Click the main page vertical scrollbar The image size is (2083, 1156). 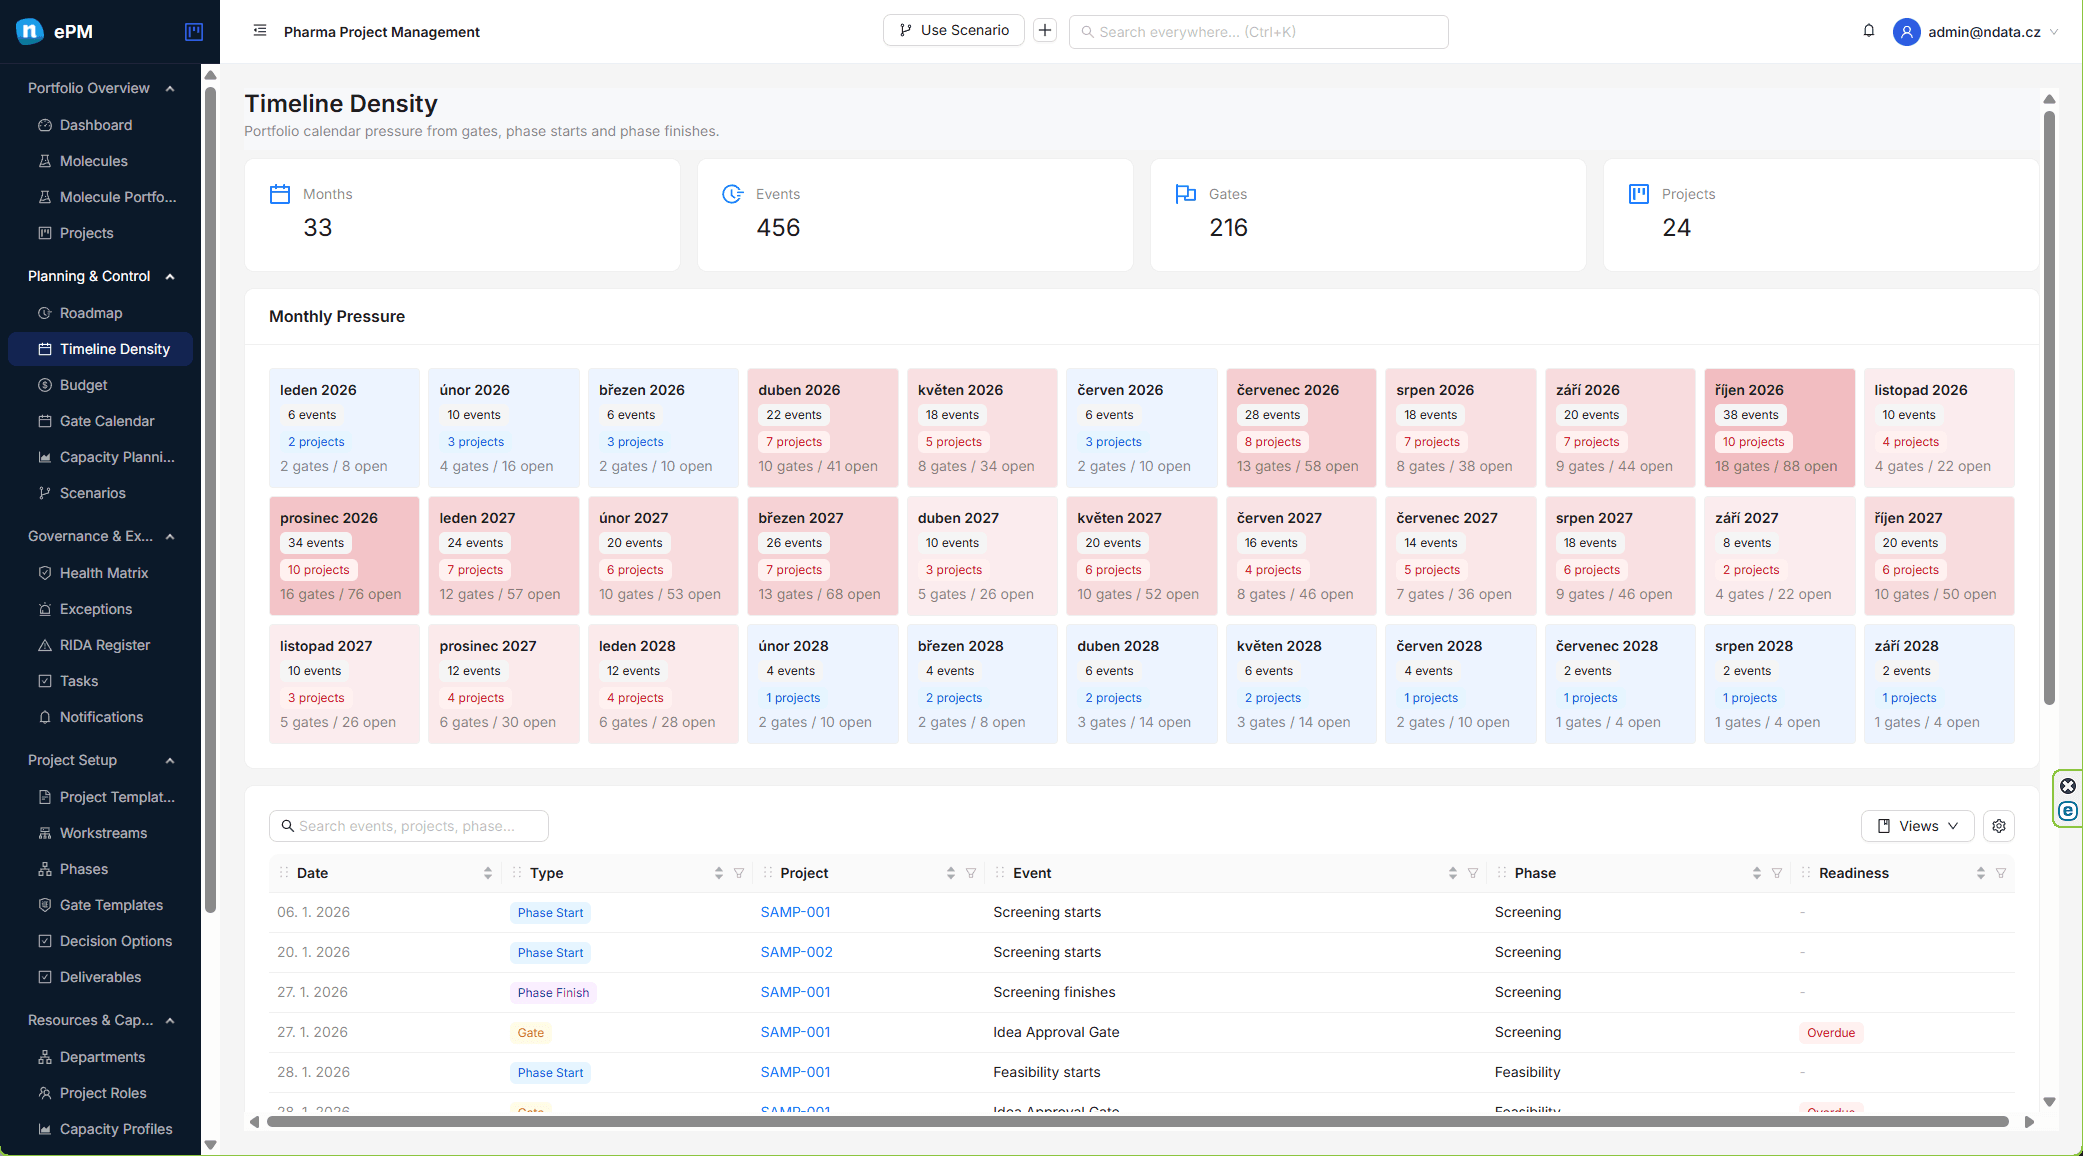click(2049, 406)
